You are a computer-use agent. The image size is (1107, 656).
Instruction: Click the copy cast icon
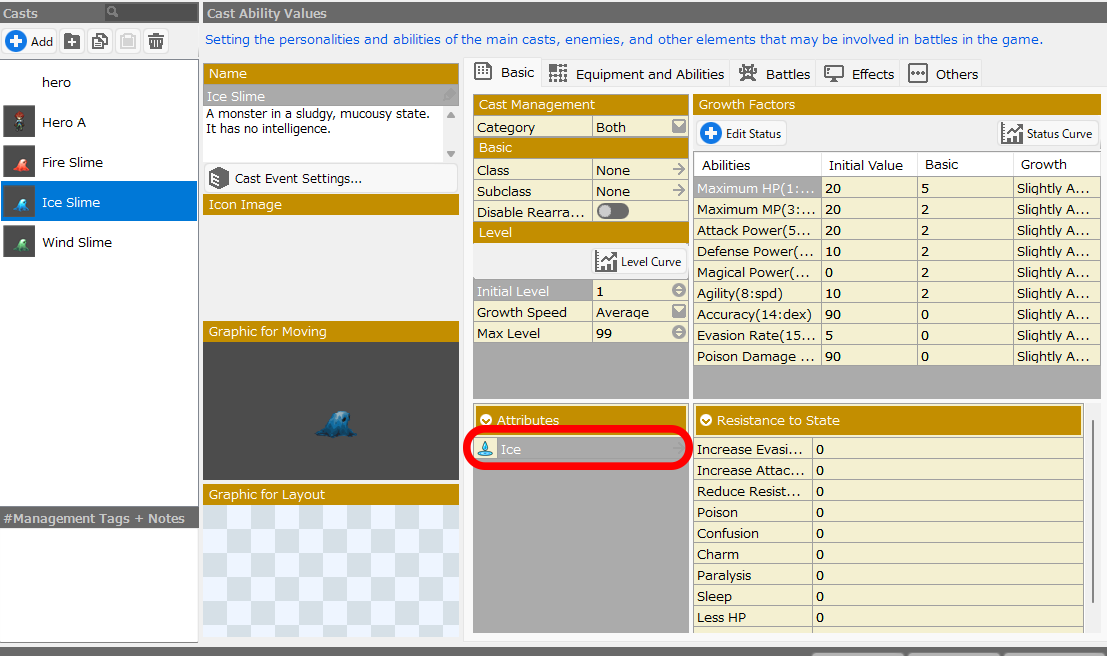100,41
